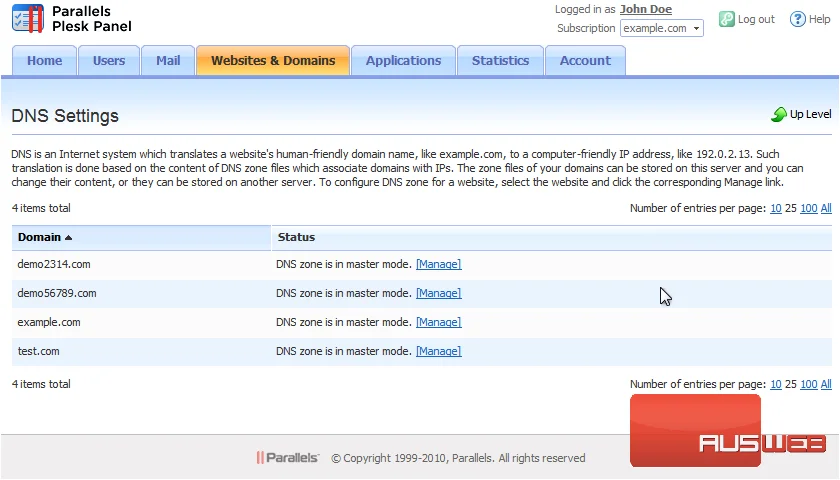Open the Users tab
The height and width of the screenshot is (480, 840).
point(109,61)
